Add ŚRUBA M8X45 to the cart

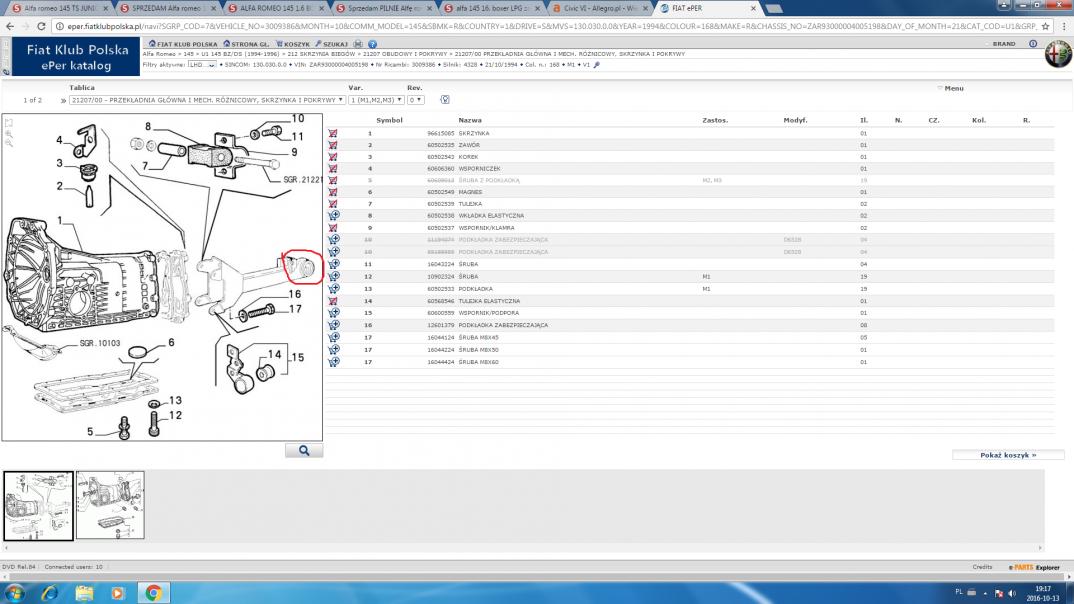click(334, 338)
